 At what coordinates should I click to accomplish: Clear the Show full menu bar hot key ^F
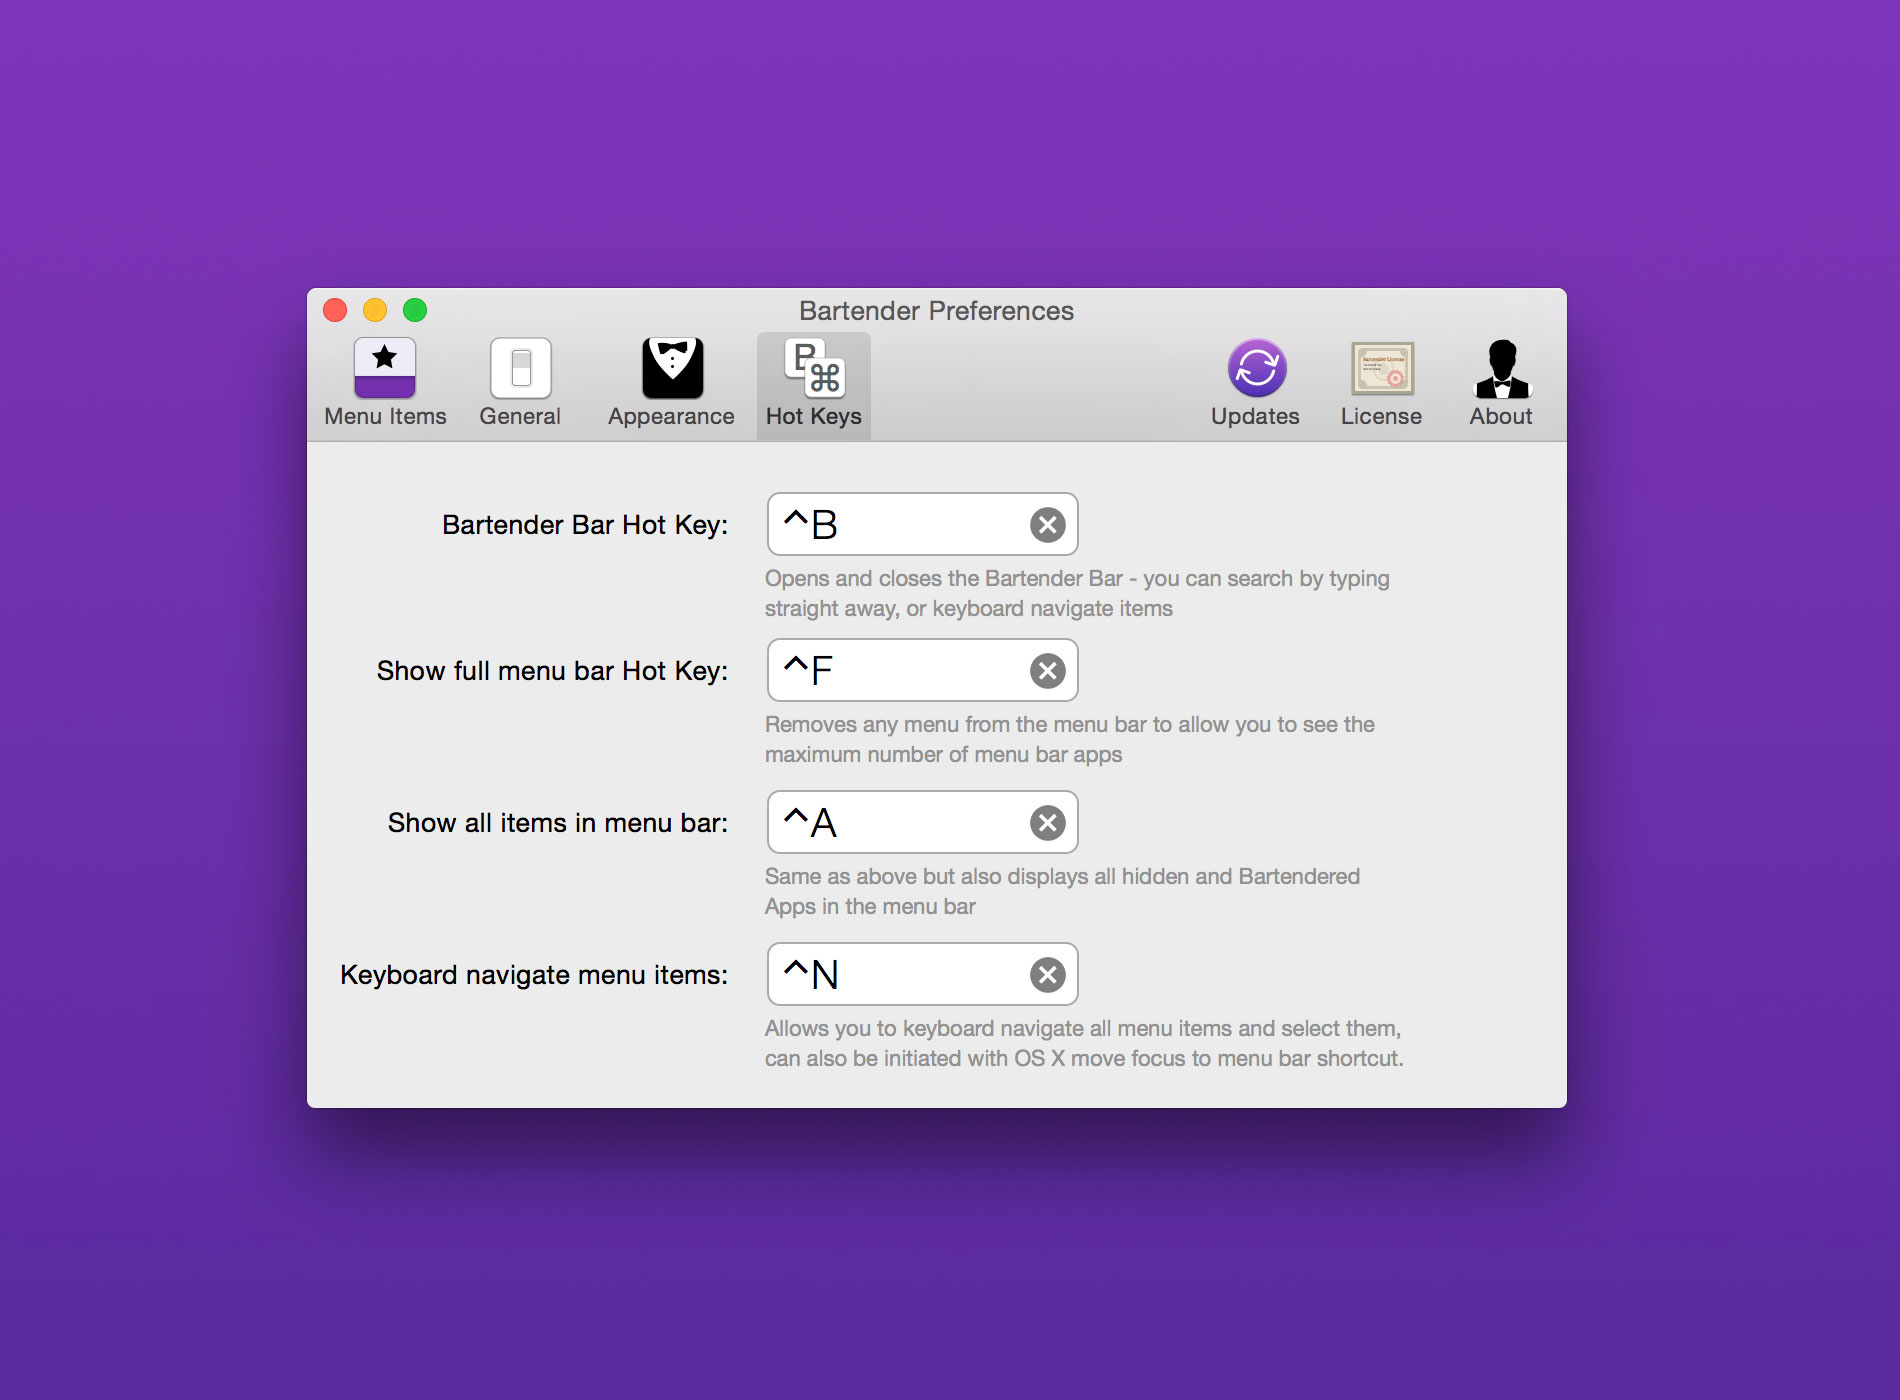1047,671
